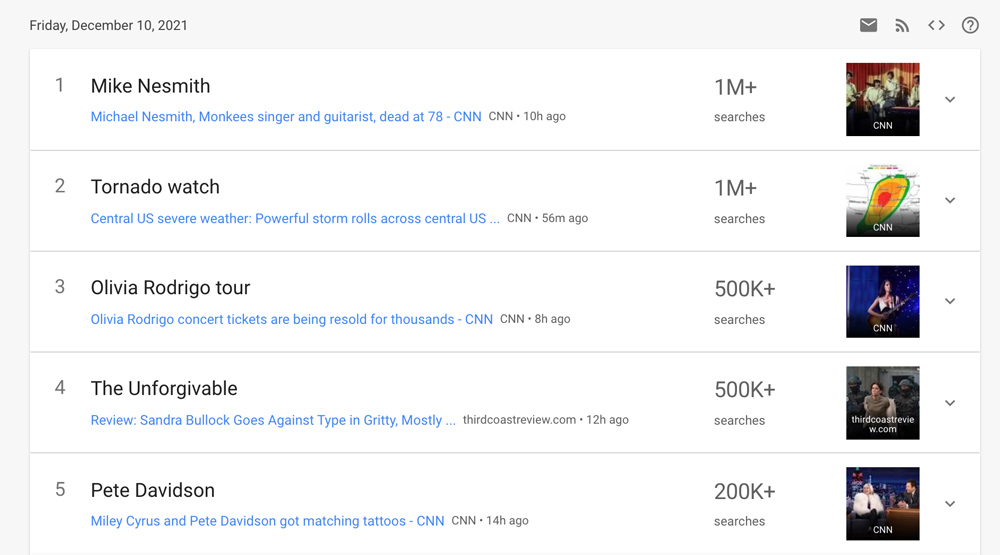Viewport: 1000px width, 555px height.
Task: Click thirdcoastreview.com 12h ago source text
Action: click(x=546, y=420)
